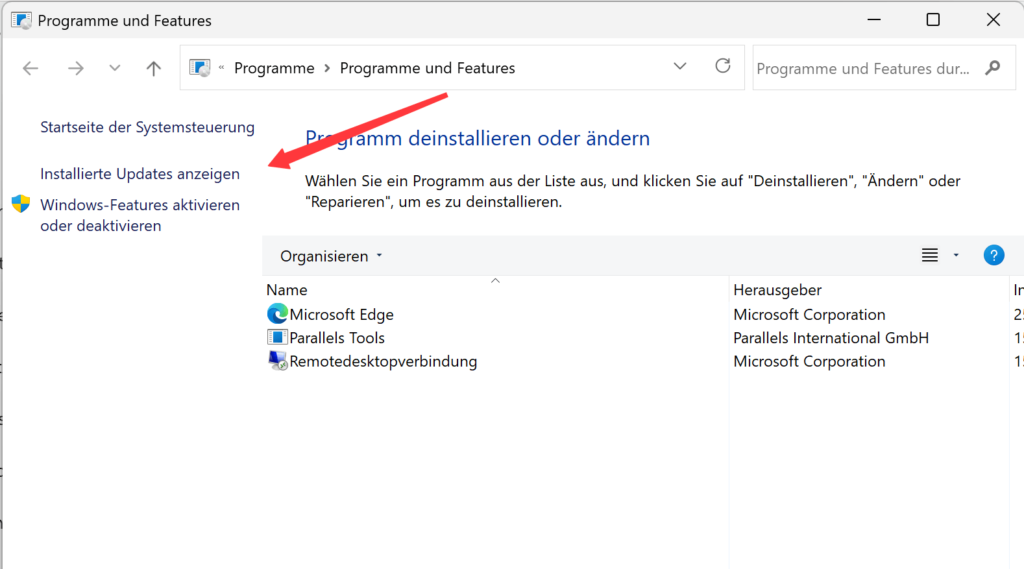Expand view options arrow next to layout icon

(x=956, y=255)
